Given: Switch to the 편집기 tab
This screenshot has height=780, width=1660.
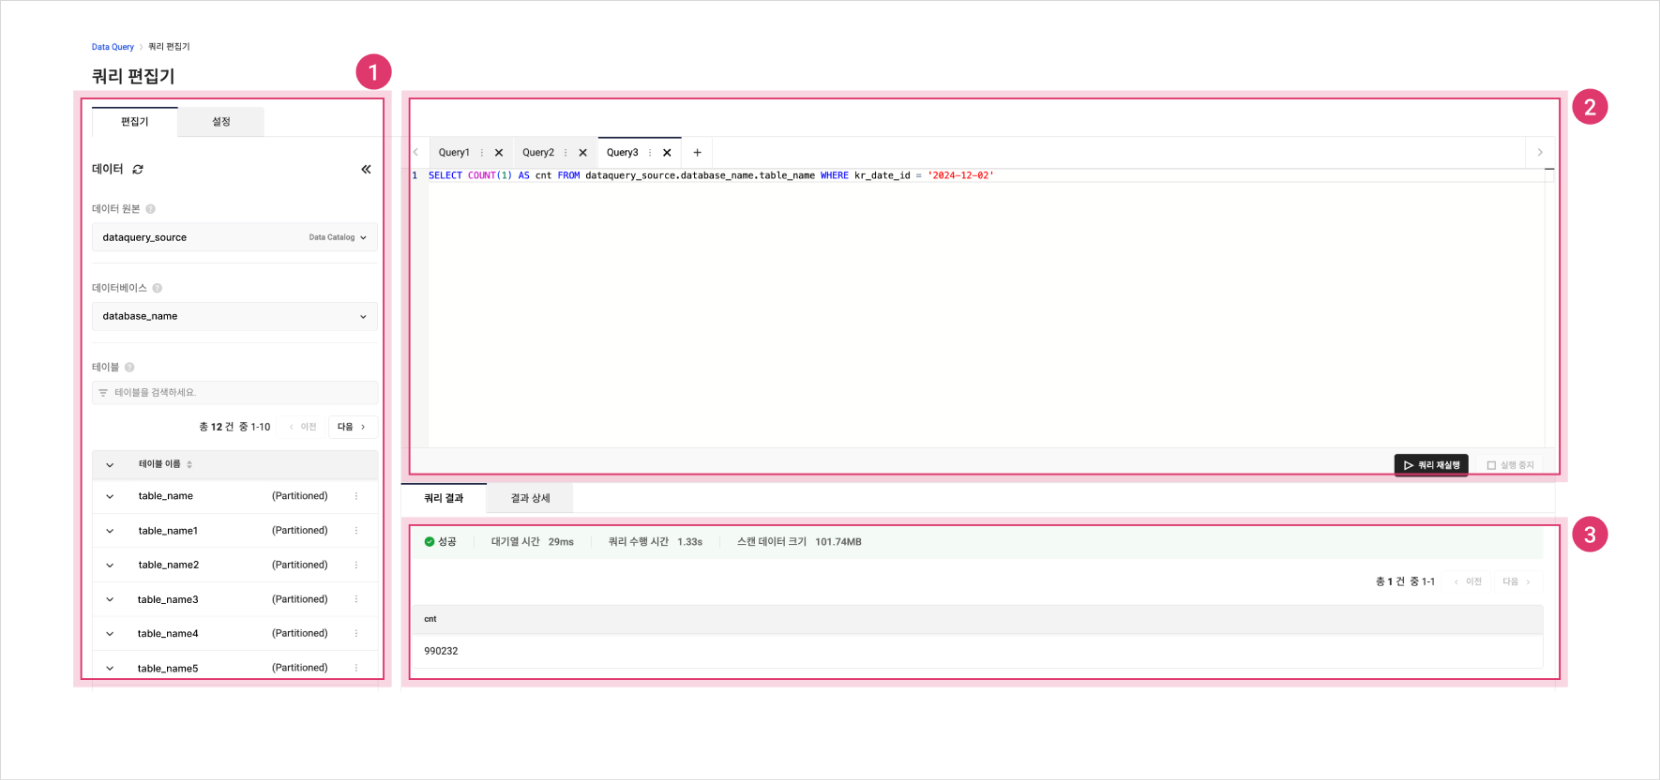Looking at the screenshot, I should [135, 122].
